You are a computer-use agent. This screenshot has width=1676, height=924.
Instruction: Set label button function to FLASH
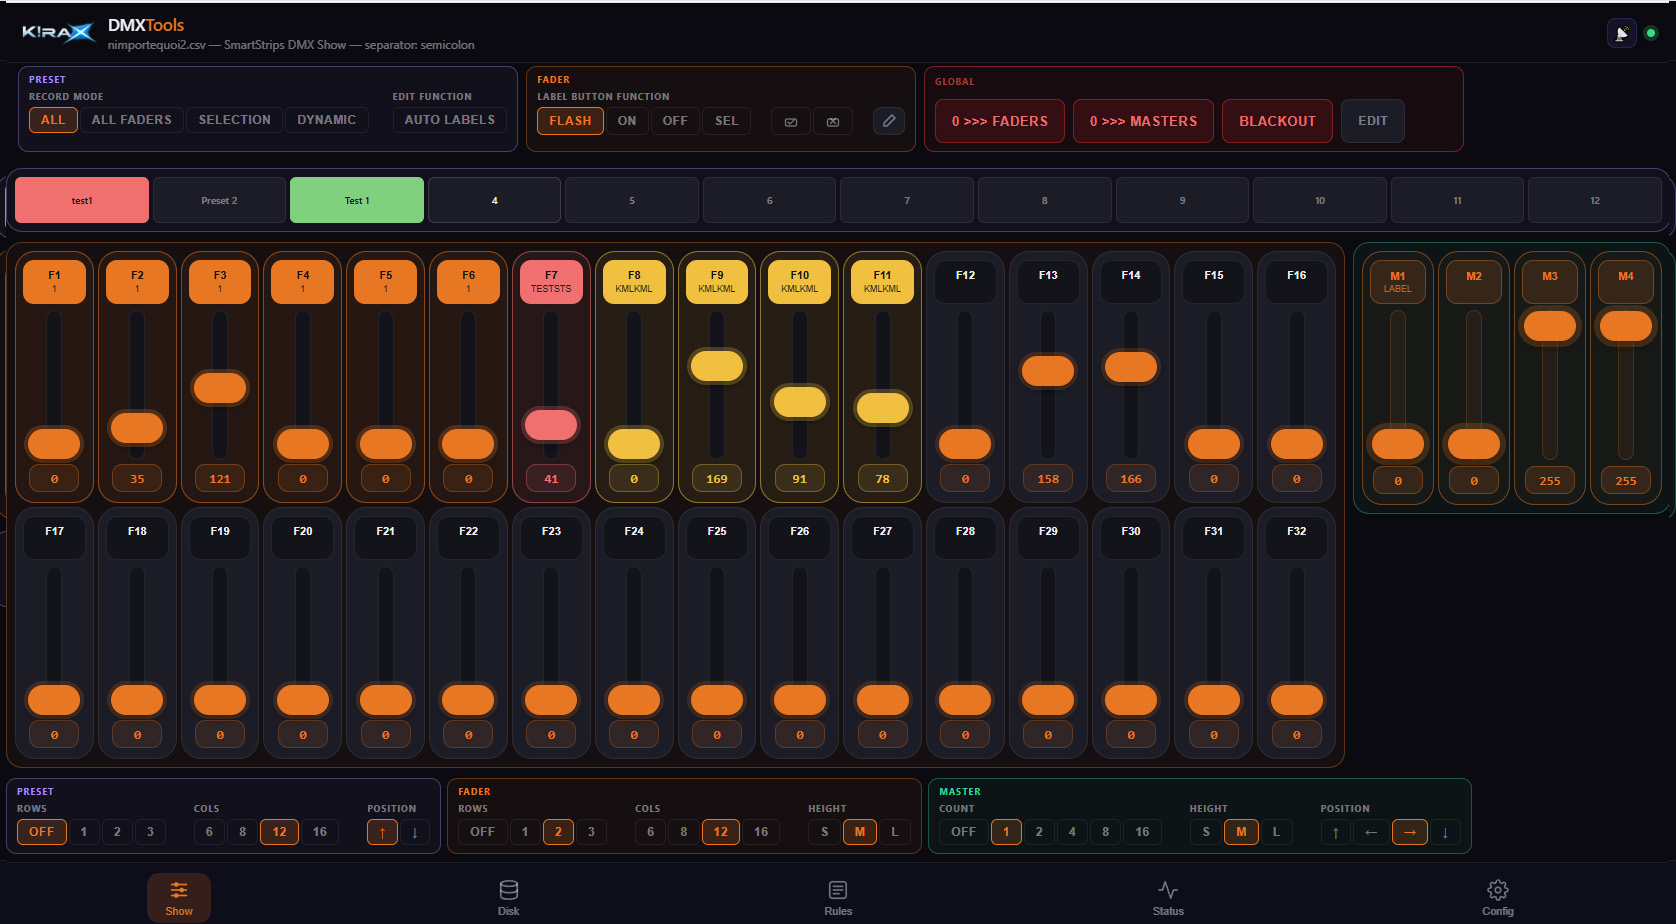click(x=570, y=121)
